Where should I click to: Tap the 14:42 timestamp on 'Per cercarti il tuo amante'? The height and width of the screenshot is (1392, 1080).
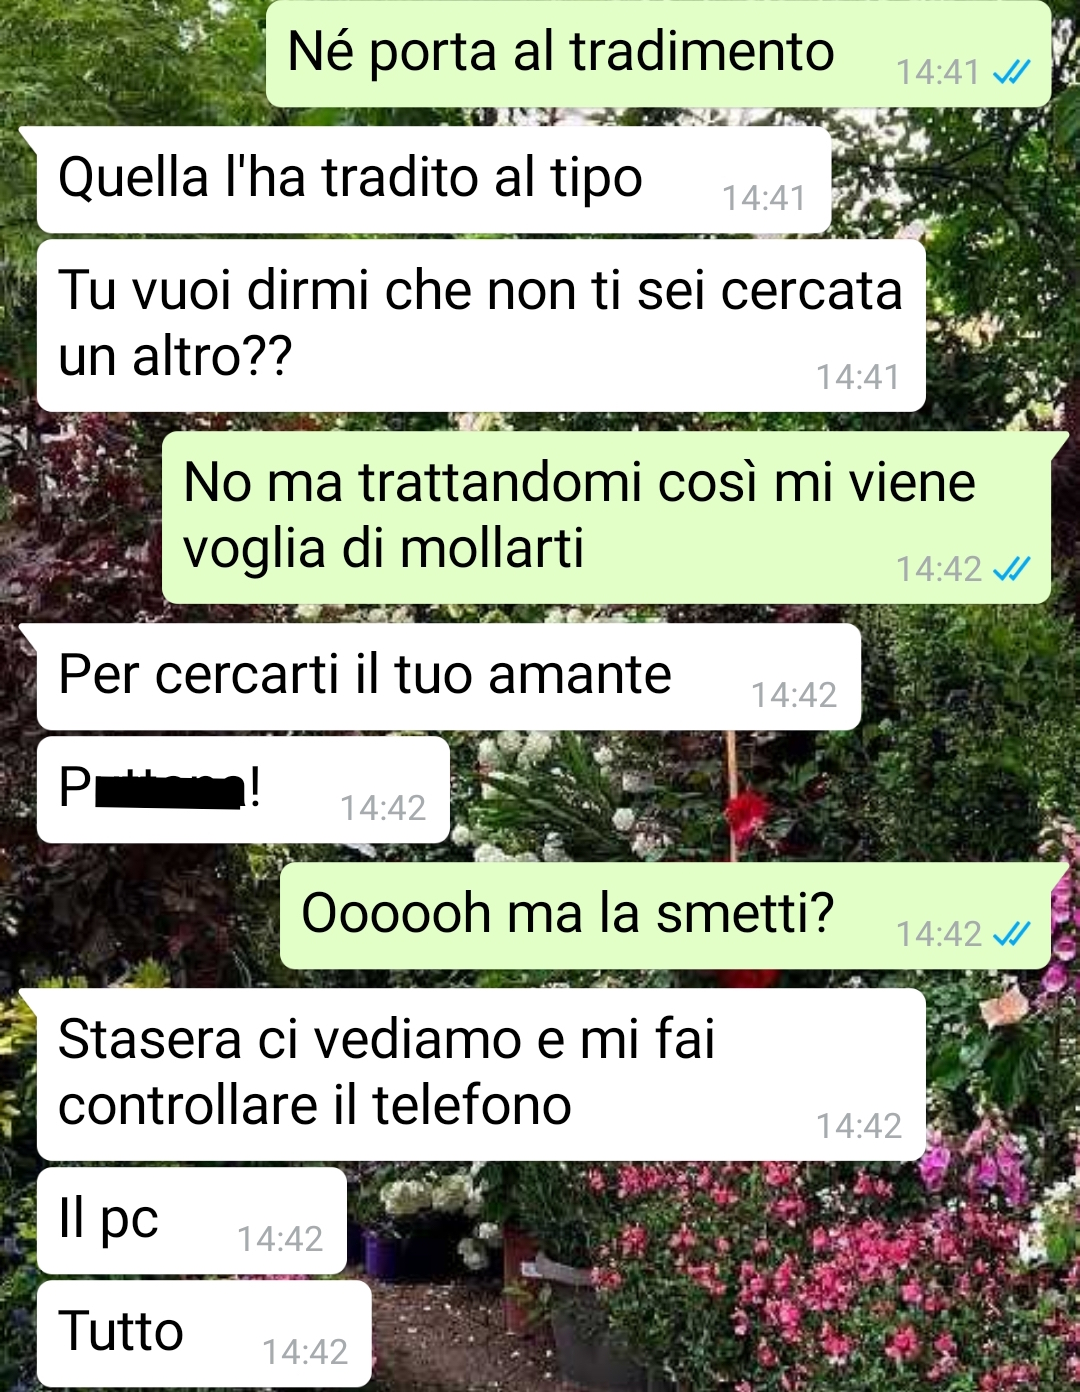tap(794, 695)
